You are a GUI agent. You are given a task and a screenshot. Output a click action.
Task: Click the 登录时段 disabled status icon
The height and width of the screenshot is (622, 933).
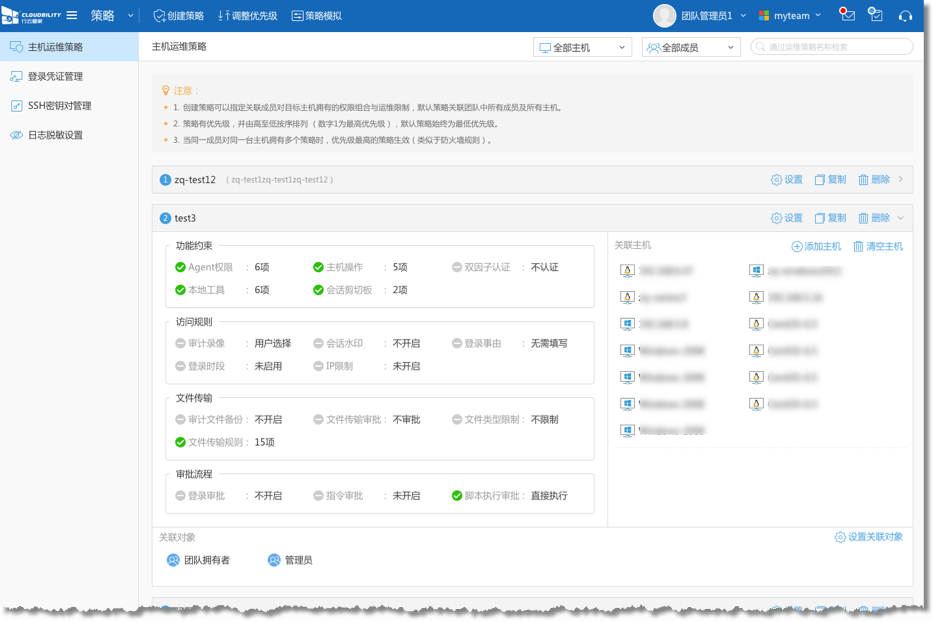click(x=180, y=366)
